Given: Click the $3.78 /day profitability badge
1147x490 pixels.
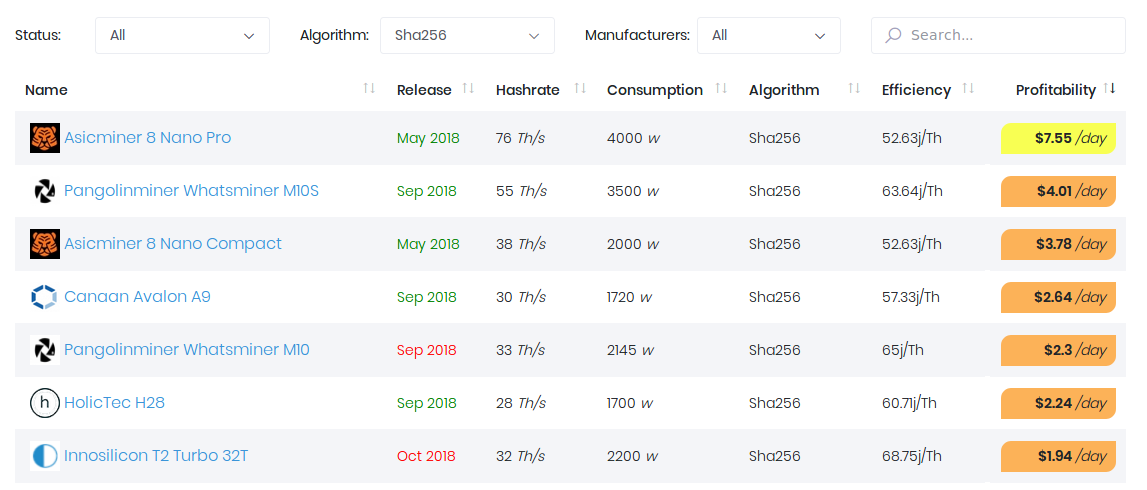Looking at the screenshot, I should [1058, 244].
